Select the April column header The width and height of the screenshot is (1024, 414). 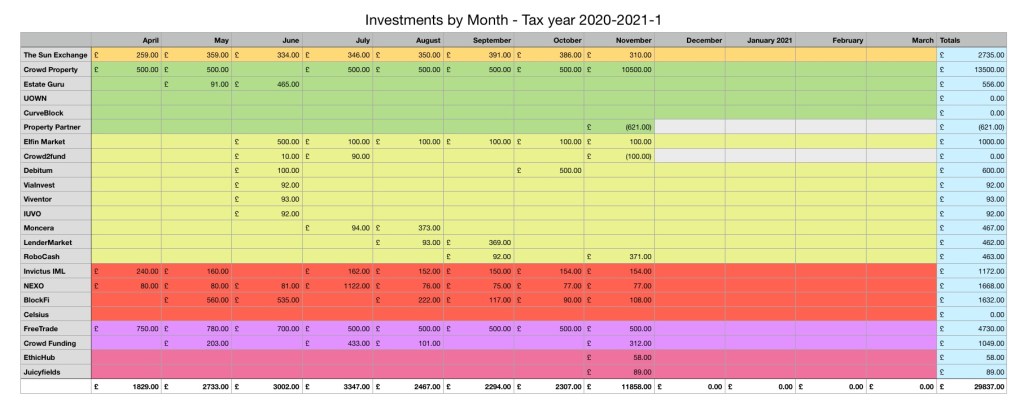coord(151,39)
